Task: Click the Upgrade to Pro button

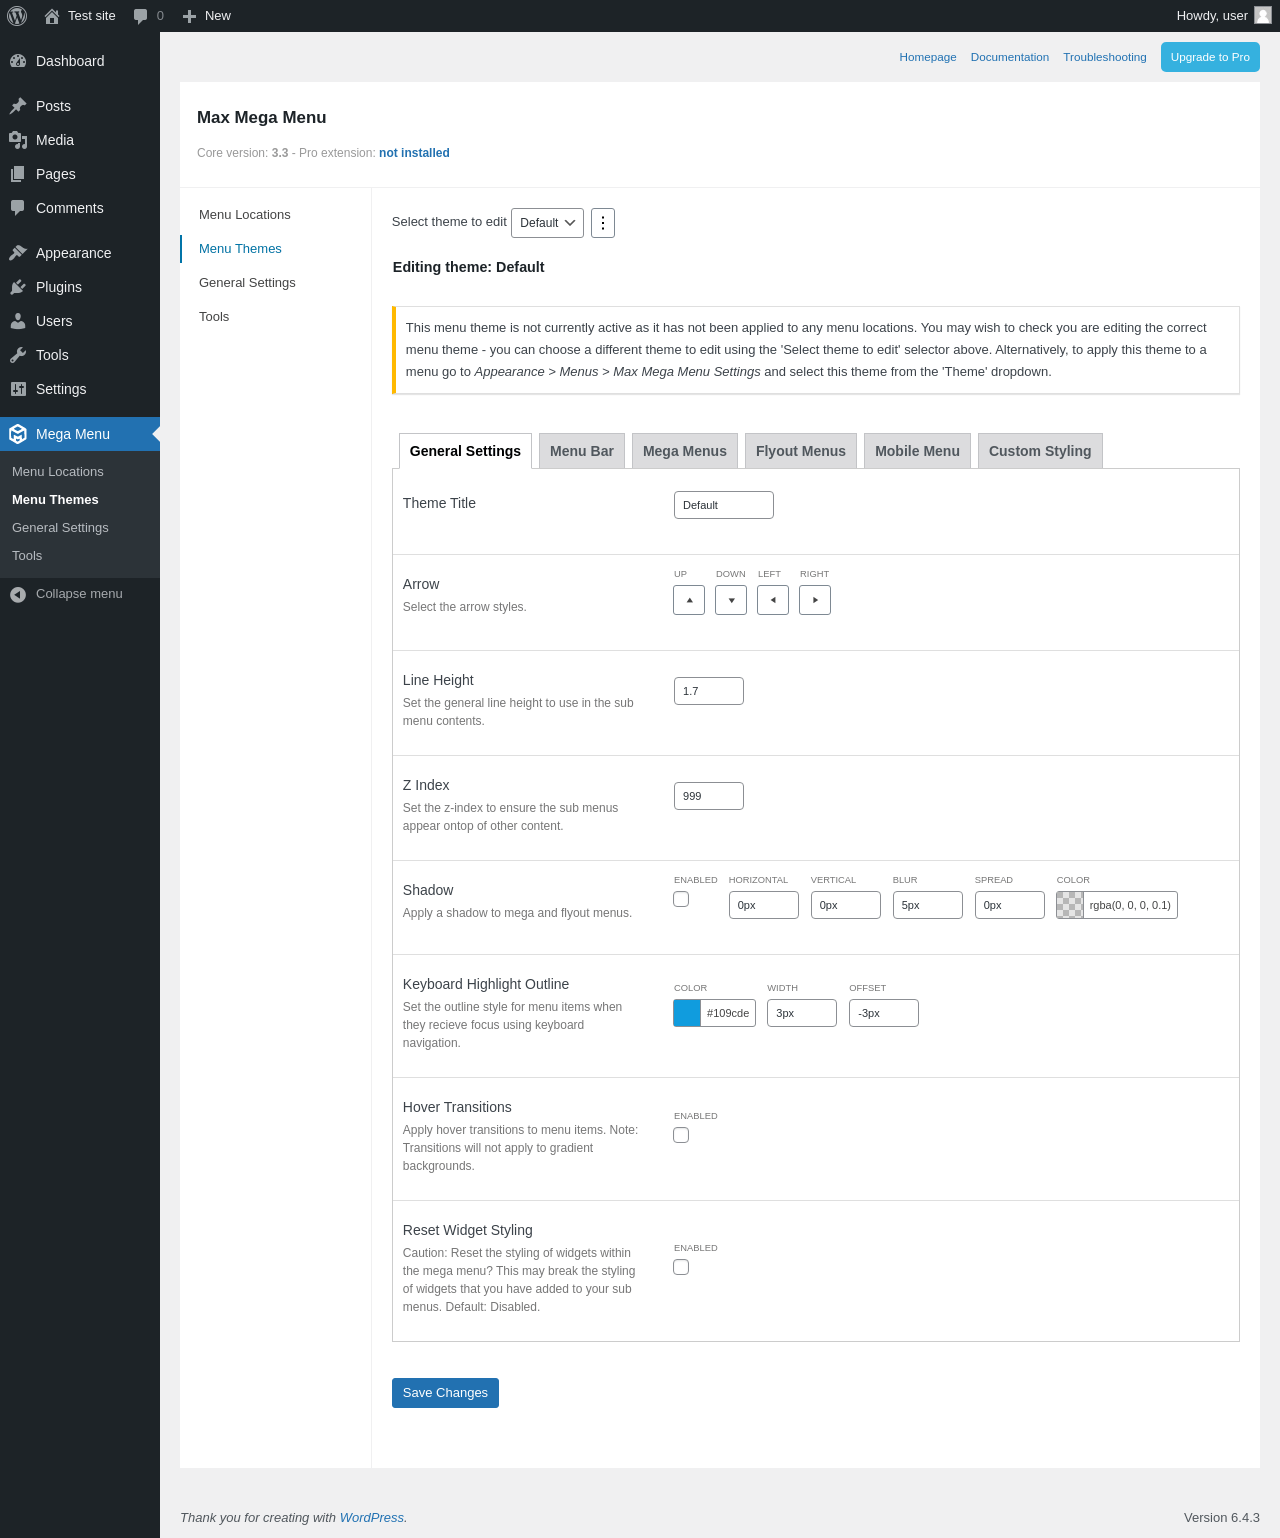Action: [x=1210, y=57]
